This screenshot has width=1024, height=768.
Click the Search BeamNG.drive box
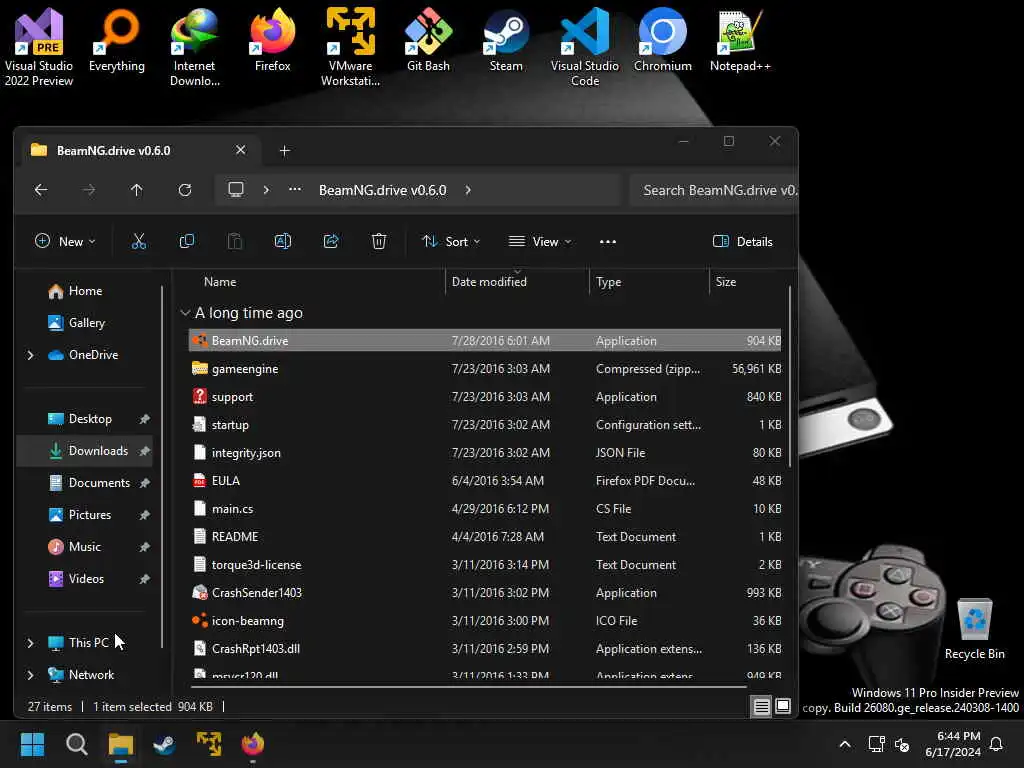(x=715, y=190)
